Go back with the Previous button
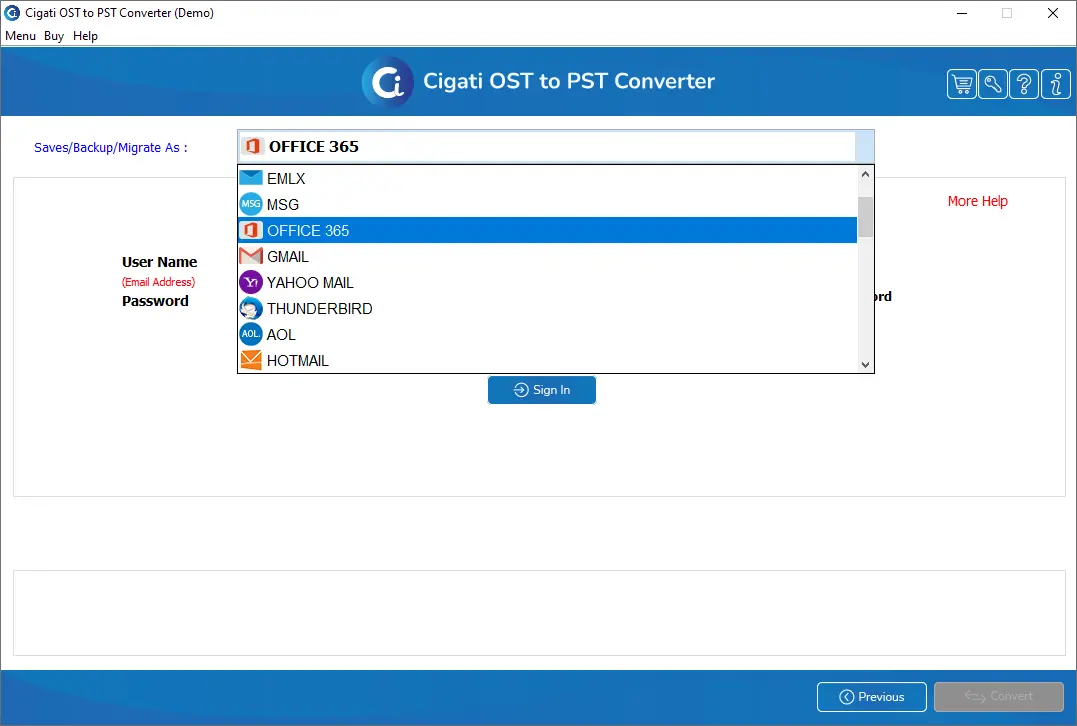 click(872, 696)
